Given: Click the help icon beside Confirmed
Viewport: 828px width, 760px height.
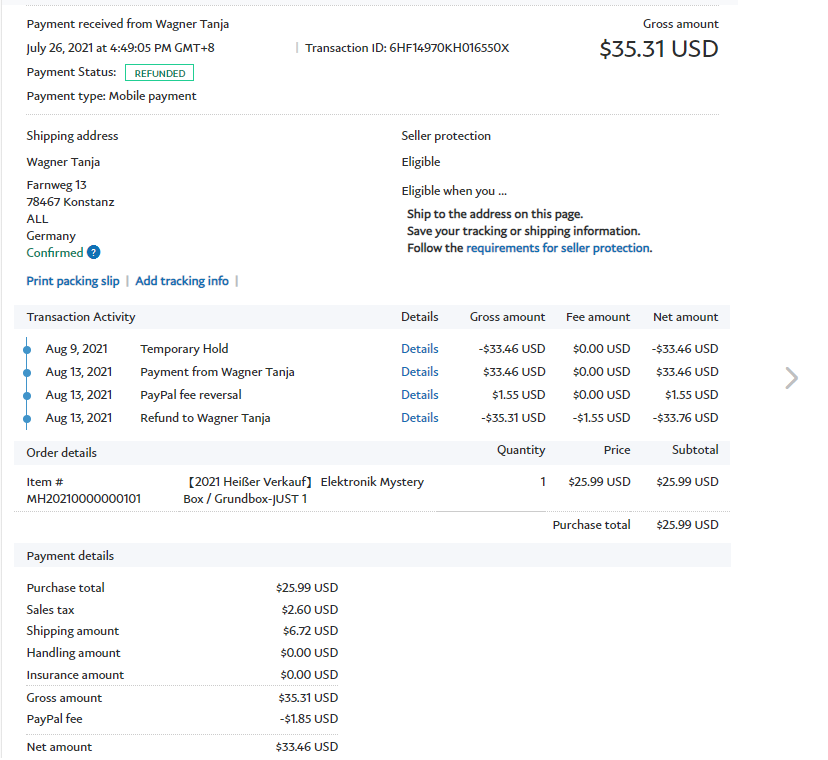Looking at the screenshot, I should point(94,253).
